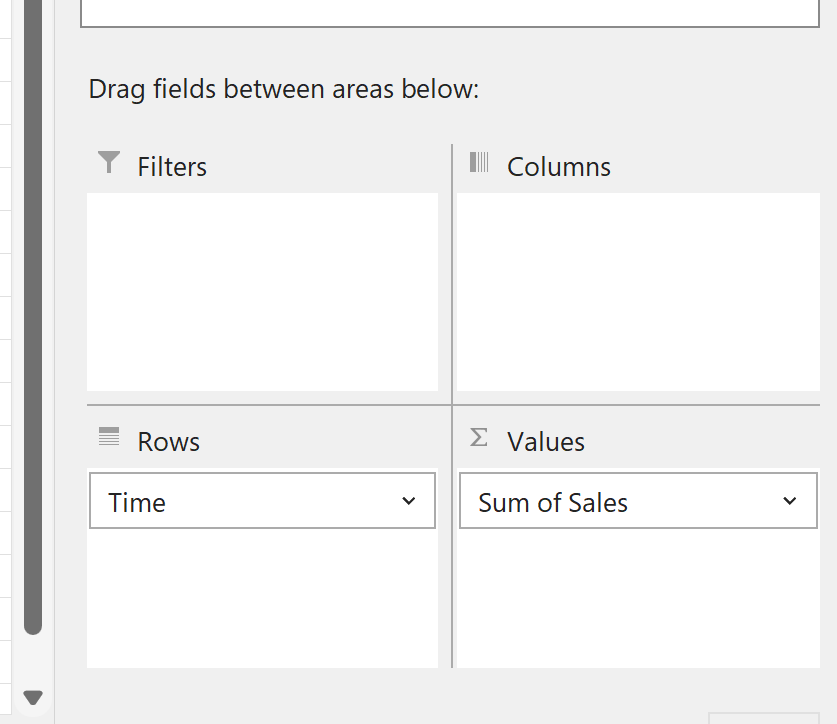Click the Columns area icon

point(479,162)
